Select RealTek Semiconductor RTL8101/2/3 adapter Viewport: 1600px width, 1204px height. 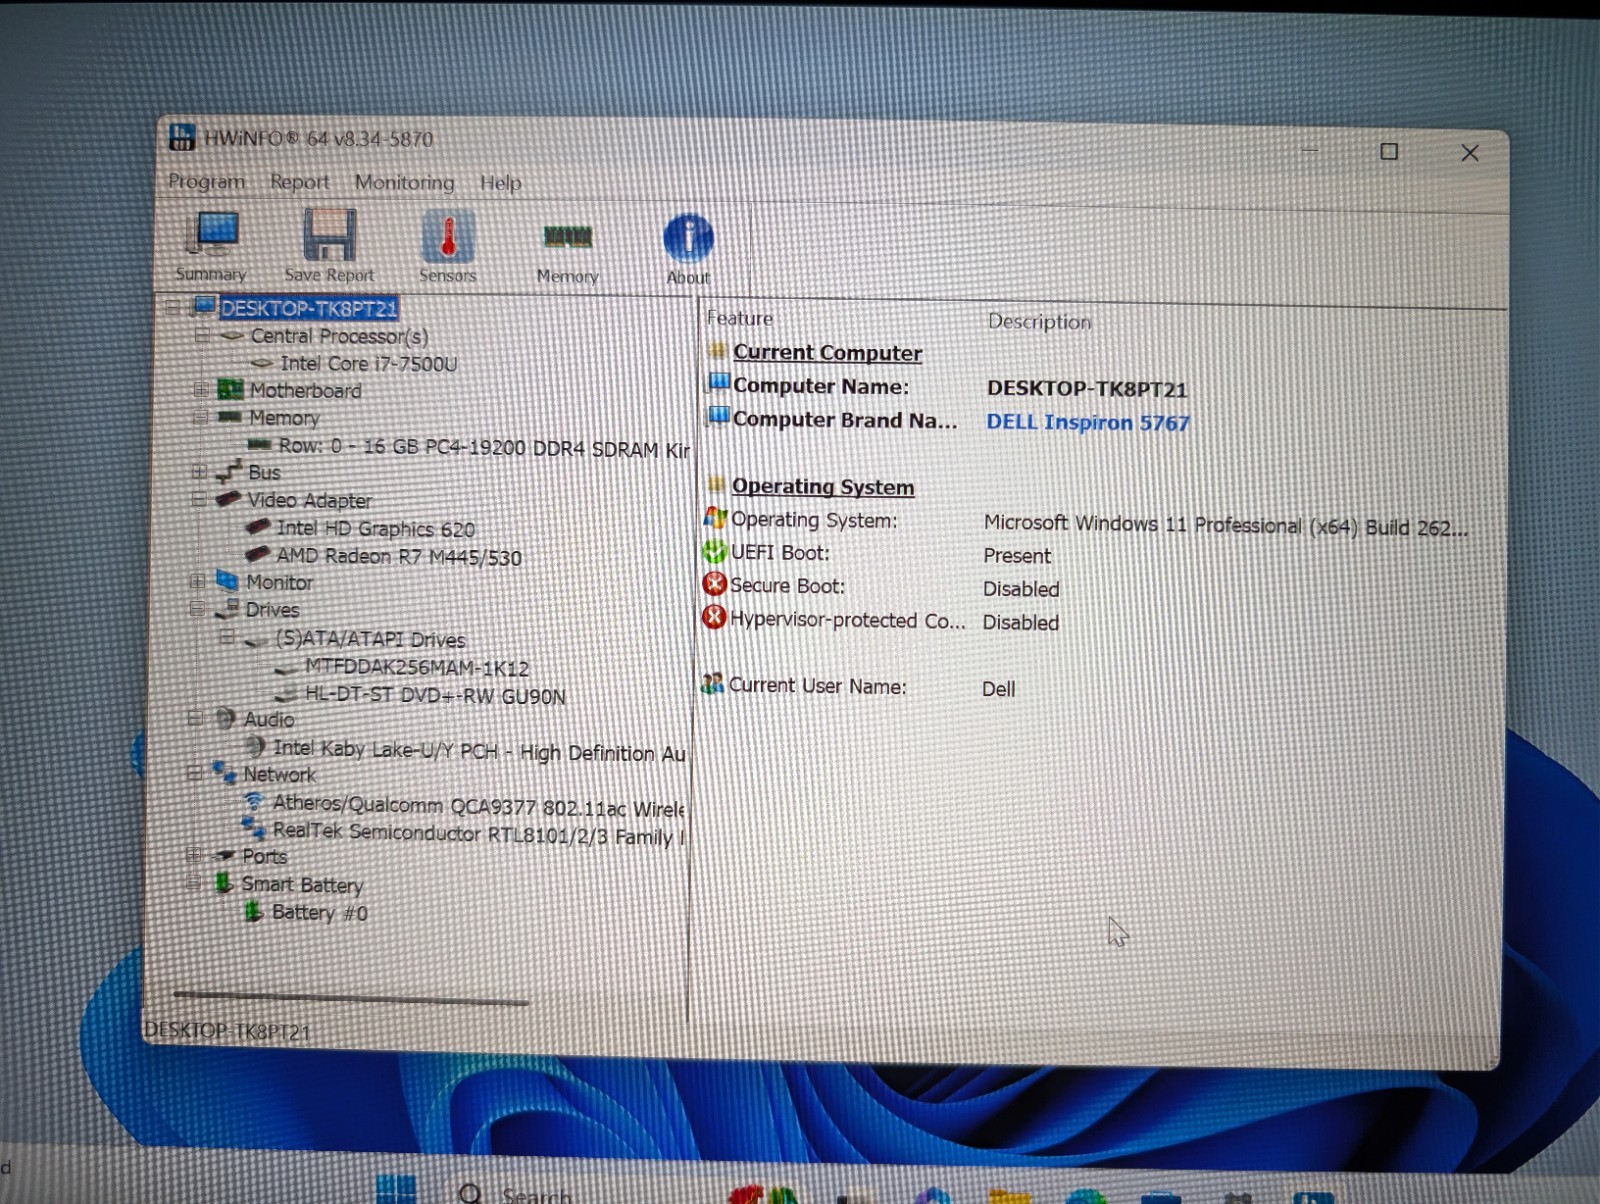478,833
